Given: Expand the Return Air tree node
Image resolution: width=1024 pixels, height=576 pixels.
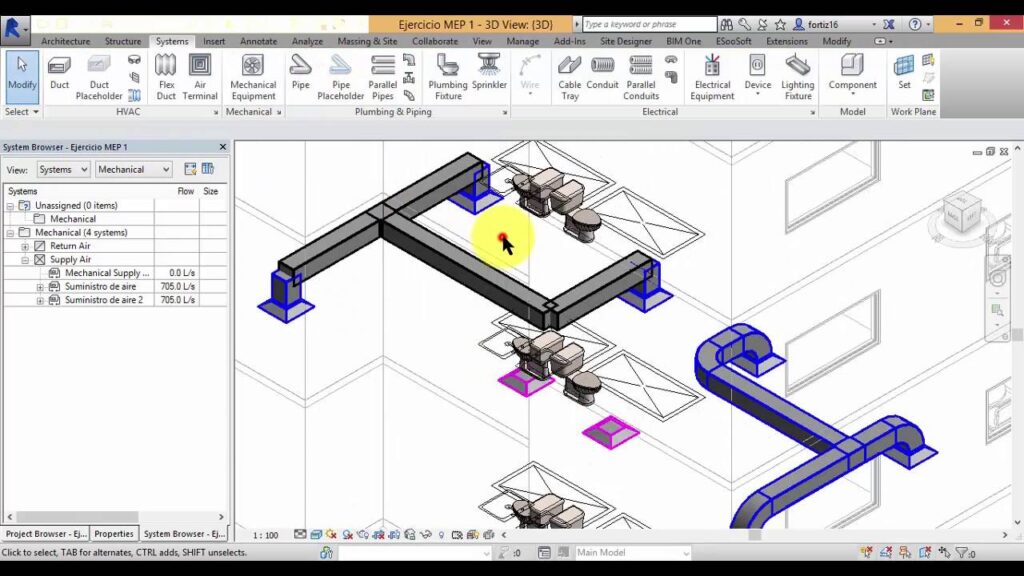Looking at the screenshot, I should (25, 246).
